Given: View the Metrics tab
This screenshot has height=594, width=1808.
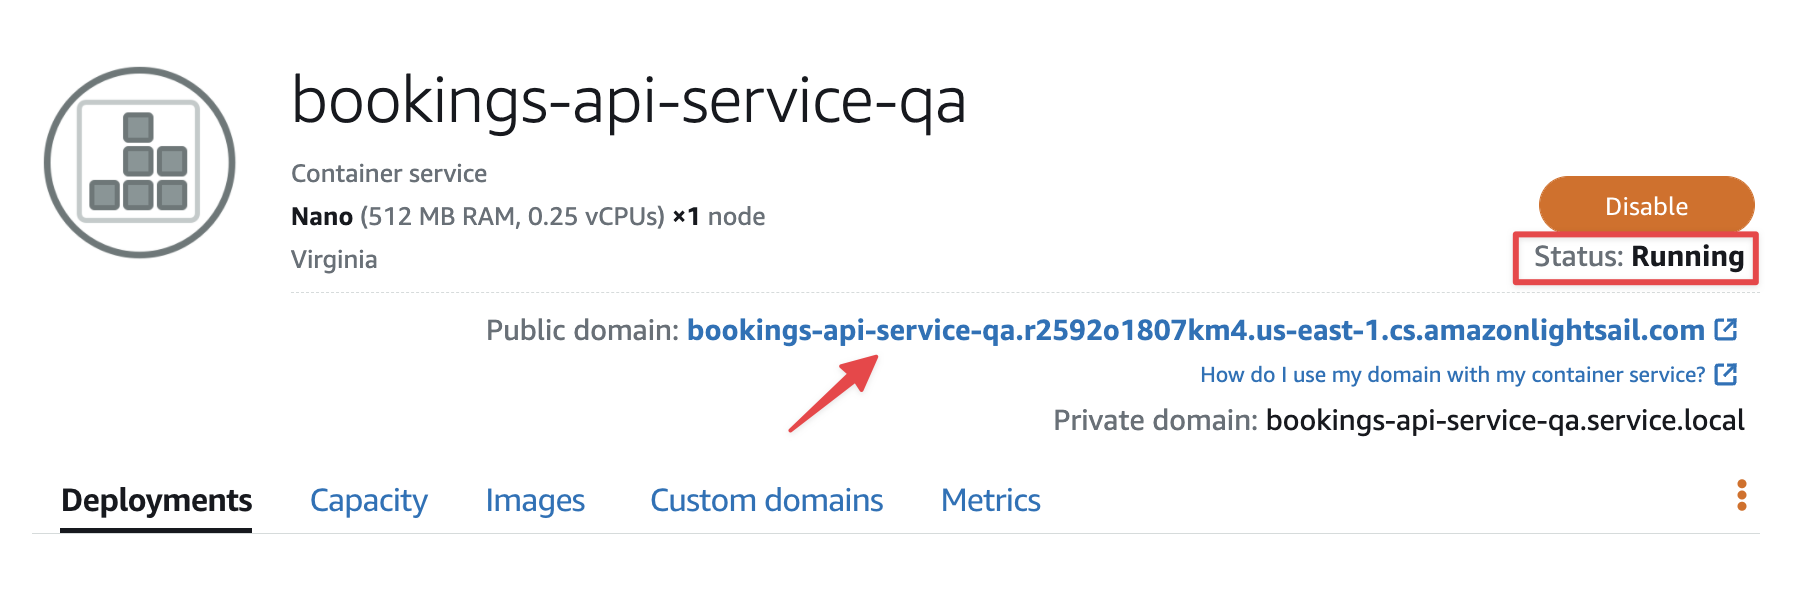Looking at the screenshot, I should tap(990, 500).
